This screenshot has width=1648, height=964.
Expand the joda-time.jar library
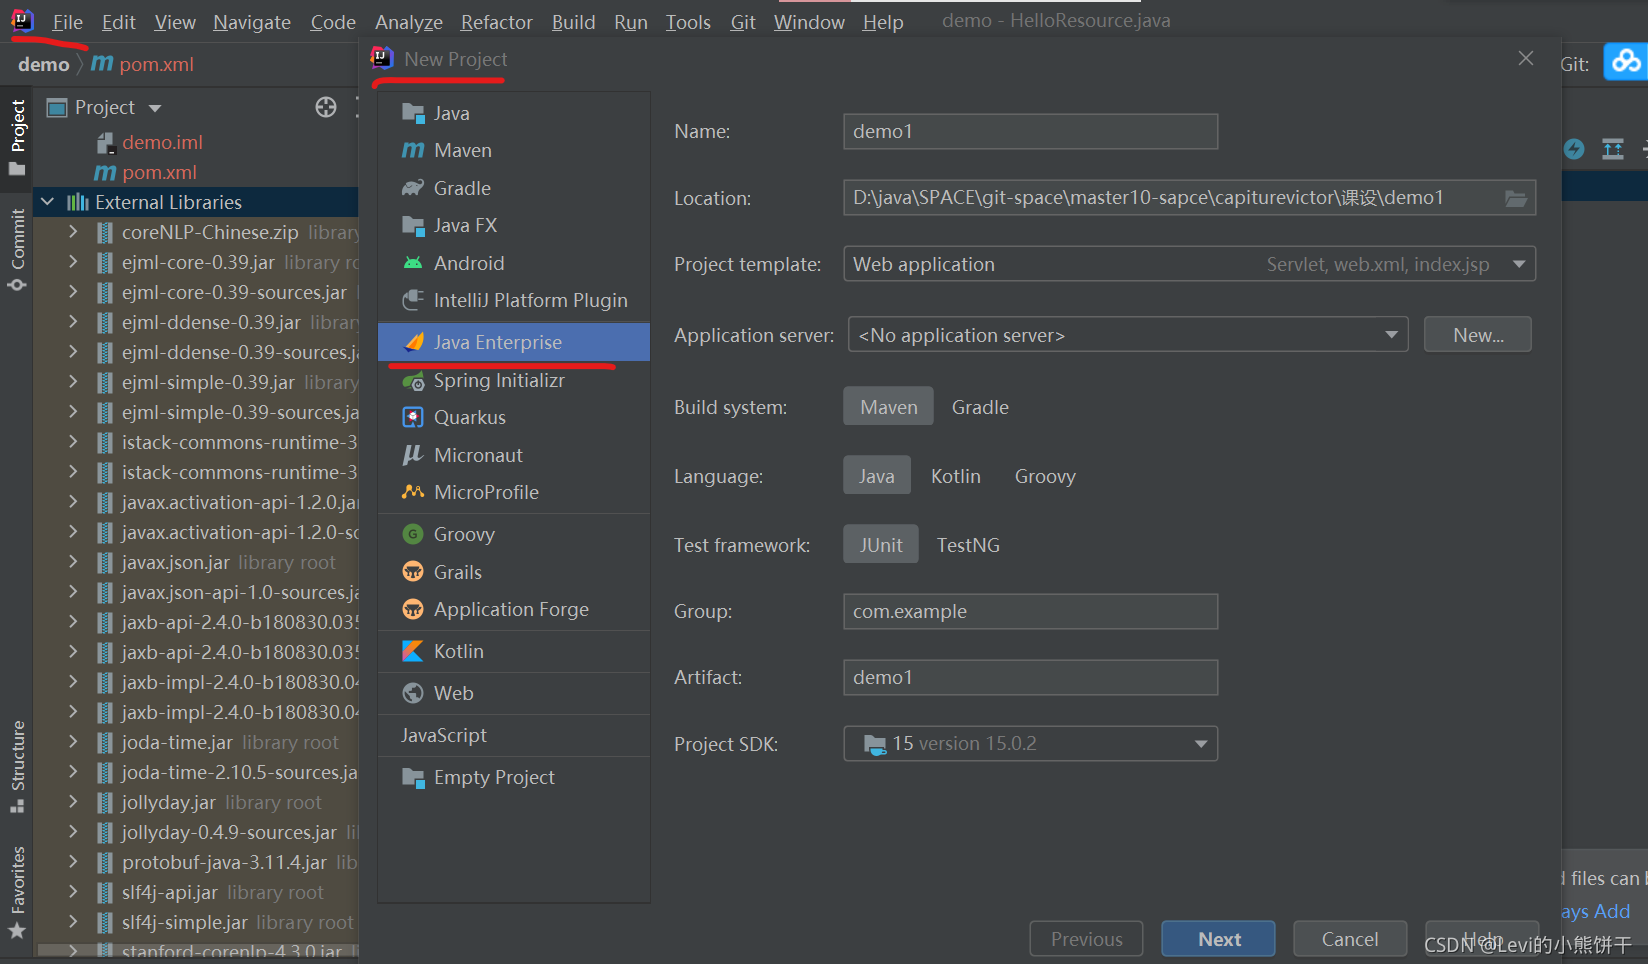coord(73,742)
